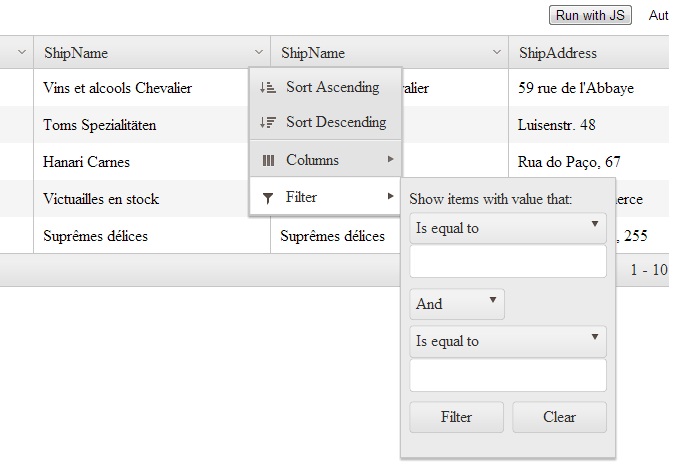Click the Run with JS button
Screen dimensions: 673x475
pos(591,15)
